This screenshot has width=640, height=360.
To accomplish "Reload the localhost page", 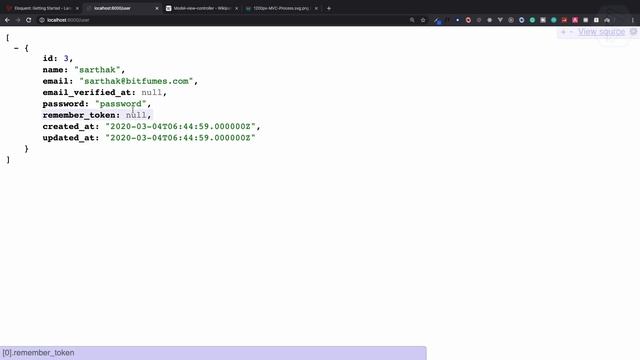I will pyautogui.click(x=29, y=20).
